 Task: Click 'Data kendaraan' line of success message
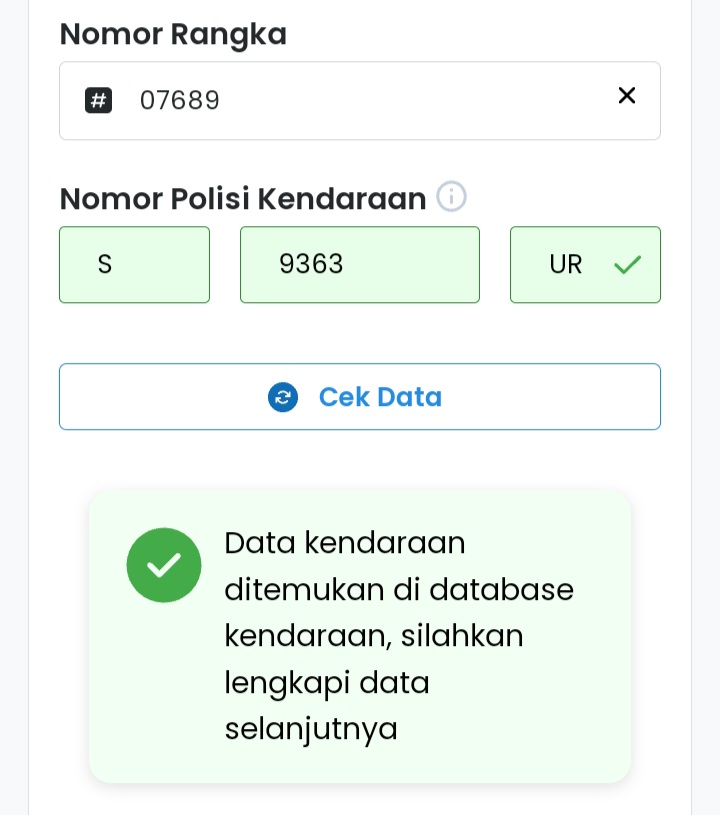pyautogui.click(x=345, y=543)
